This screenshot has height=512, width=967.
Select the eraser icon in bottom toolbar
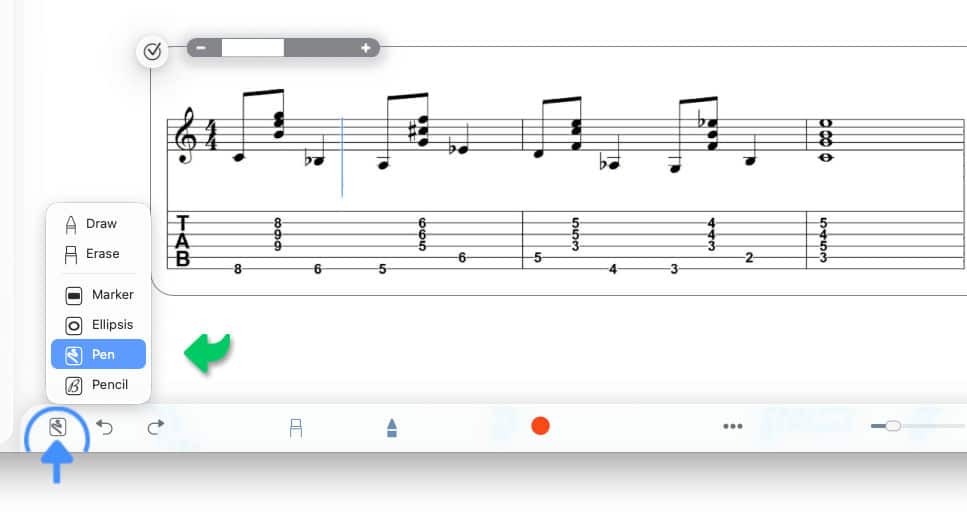click(x=296, y=427)
